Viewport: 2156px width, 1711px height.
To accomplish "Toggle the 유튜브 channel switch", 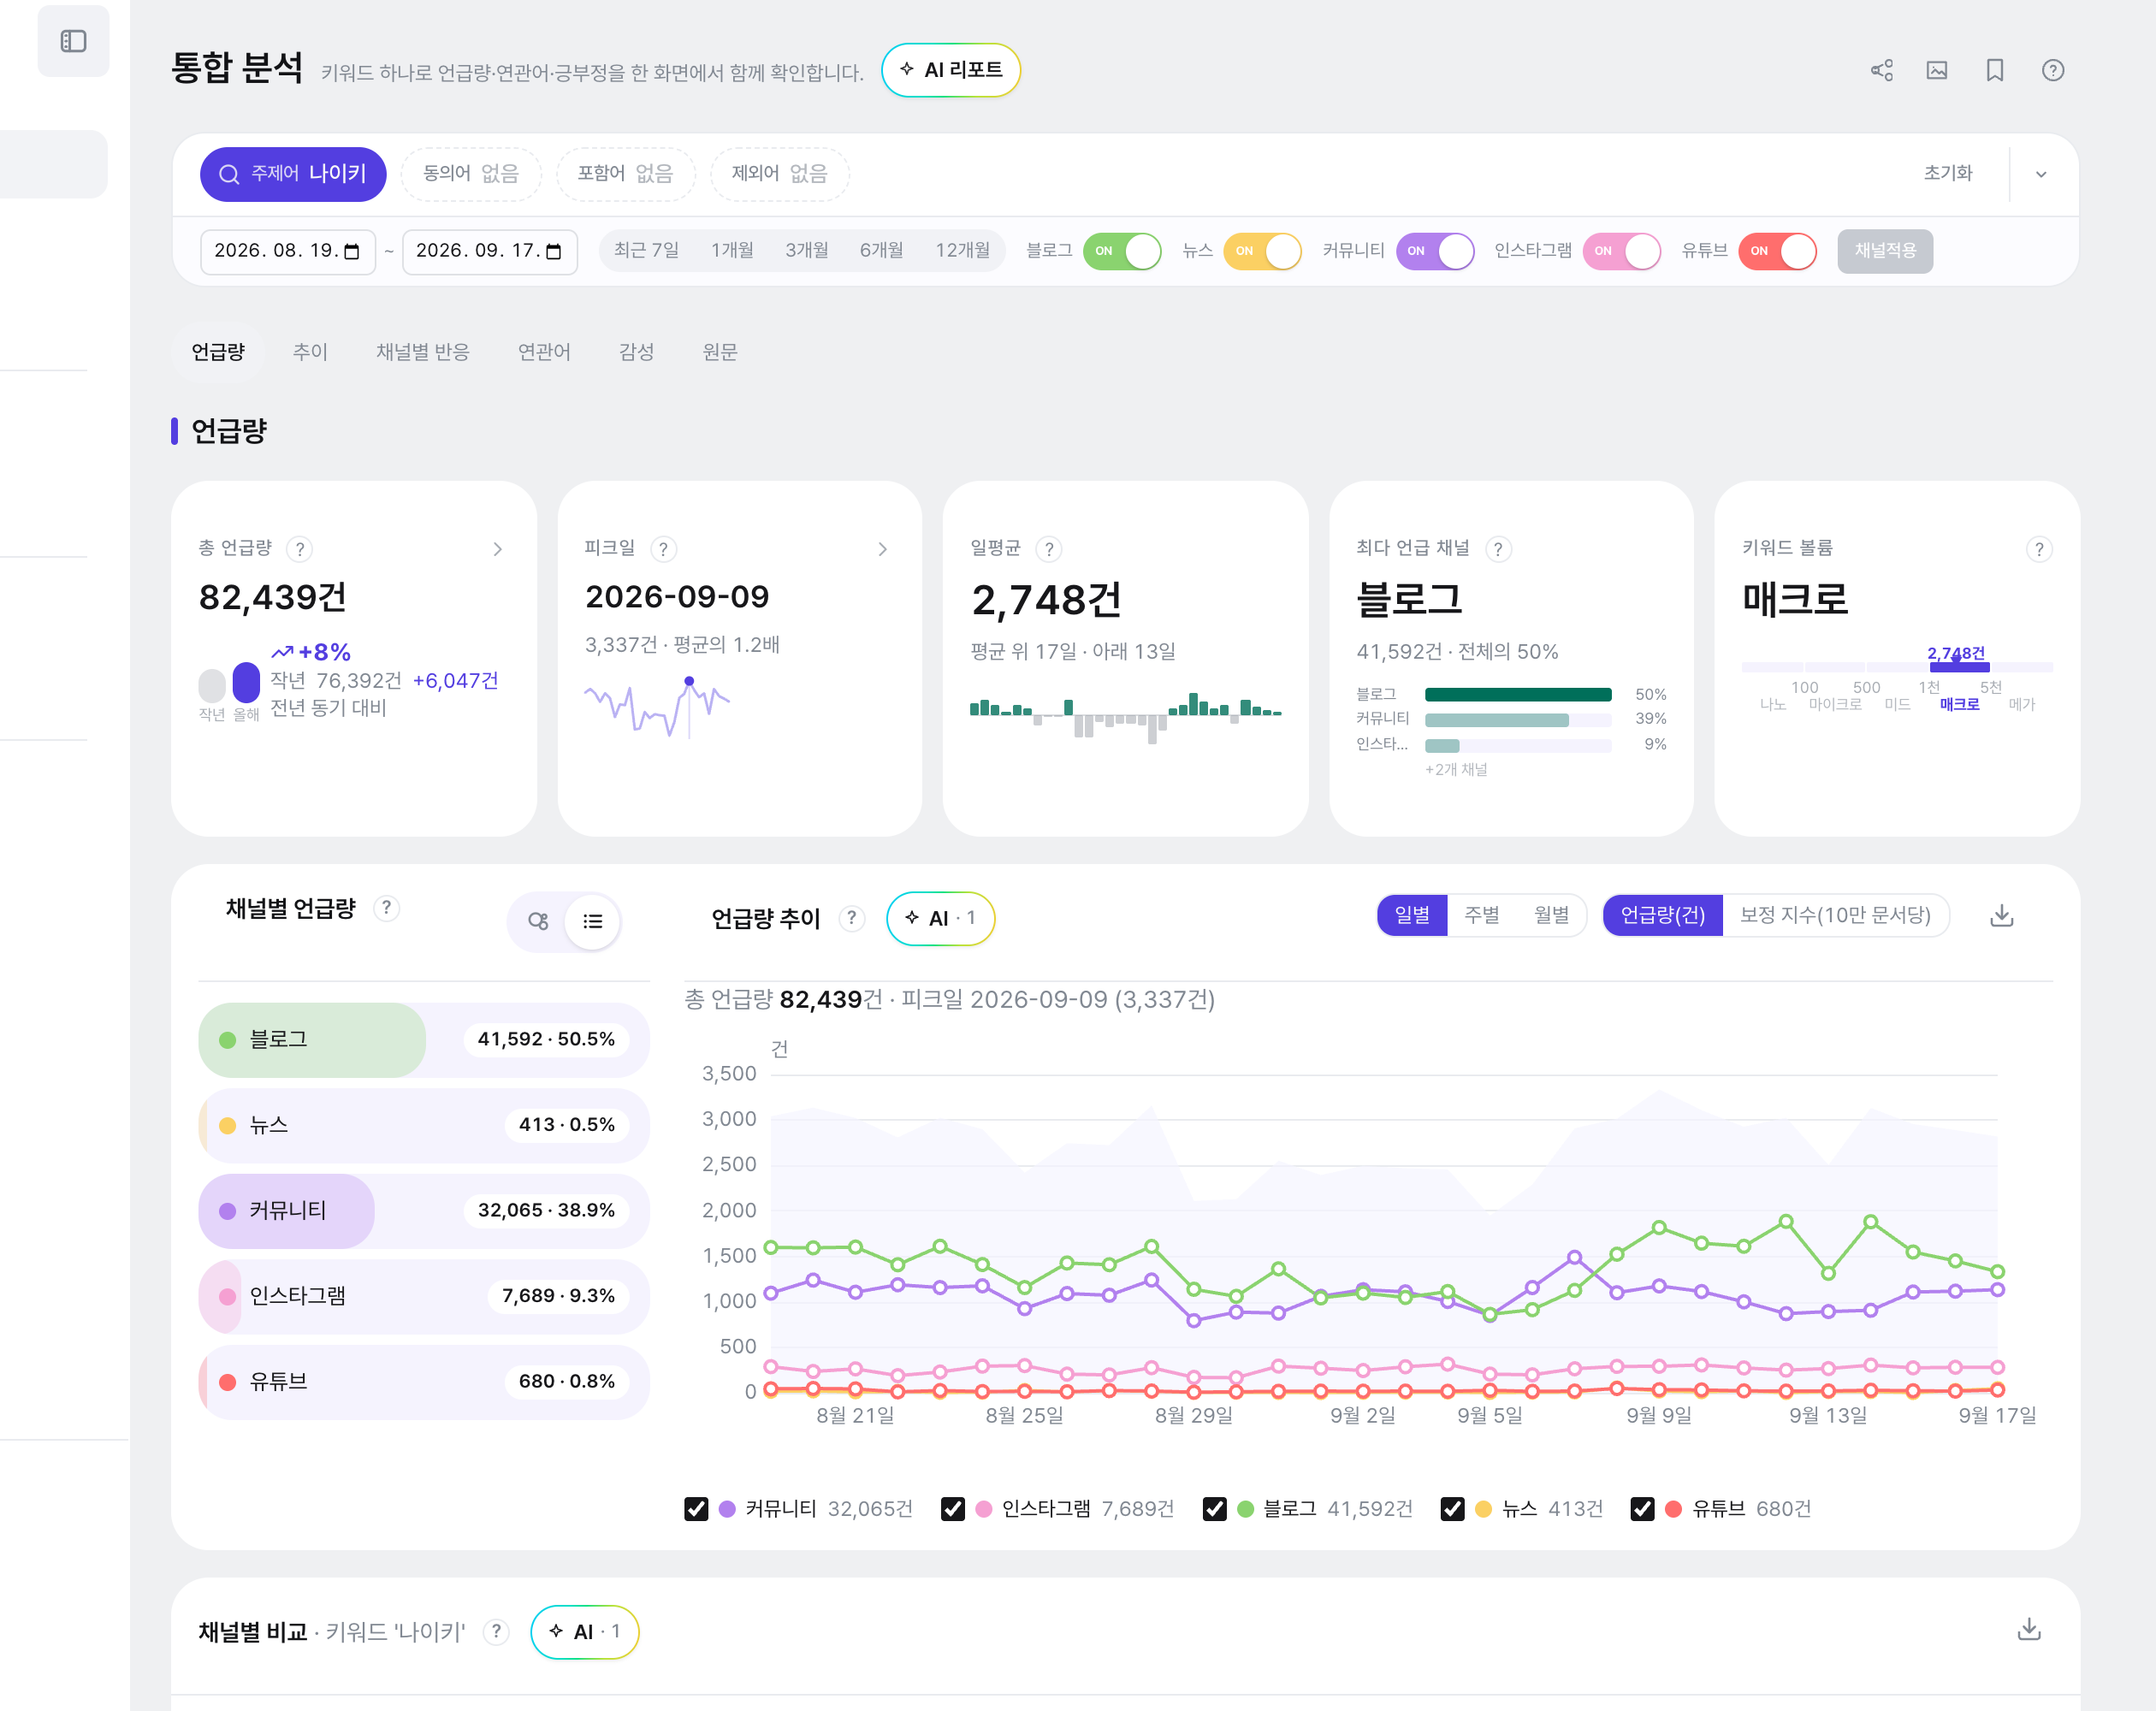I will click(1777, 251).
